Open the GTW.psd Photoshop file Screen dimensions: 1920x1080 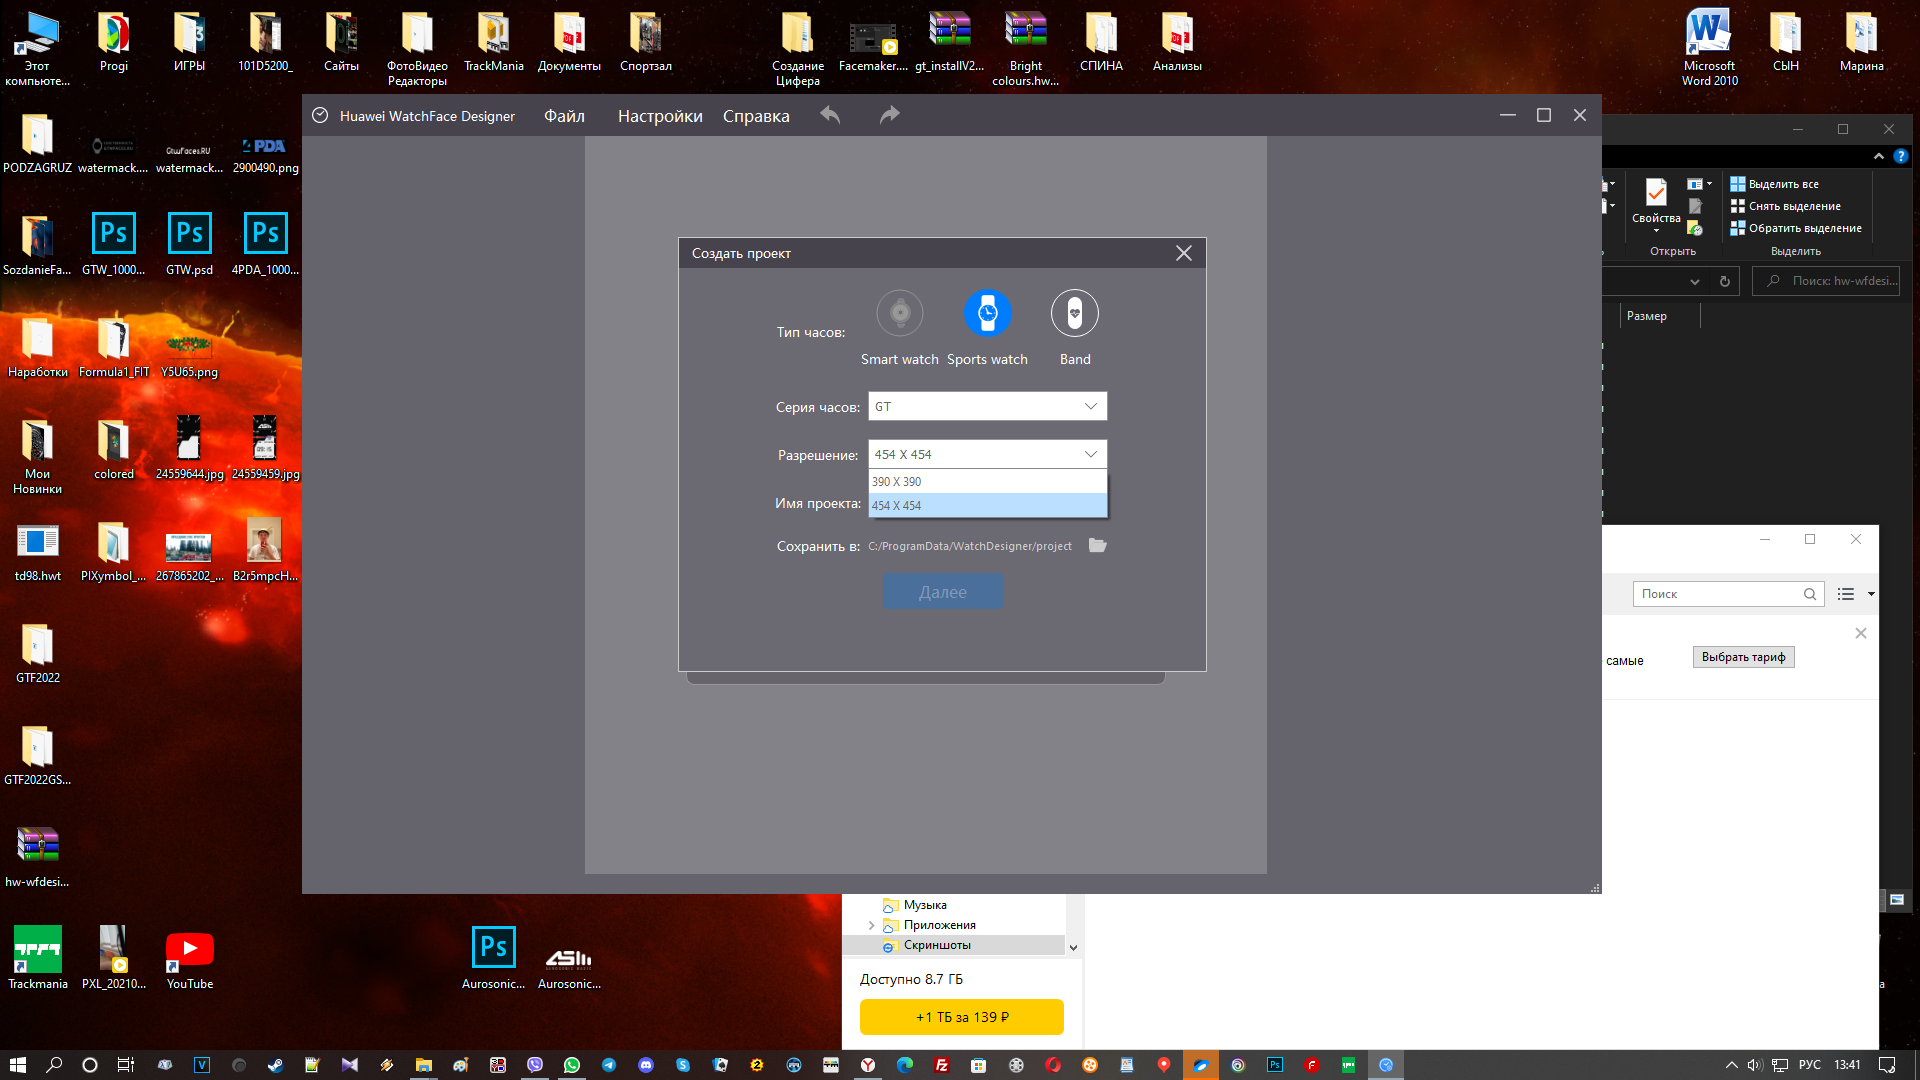(189, 245)
